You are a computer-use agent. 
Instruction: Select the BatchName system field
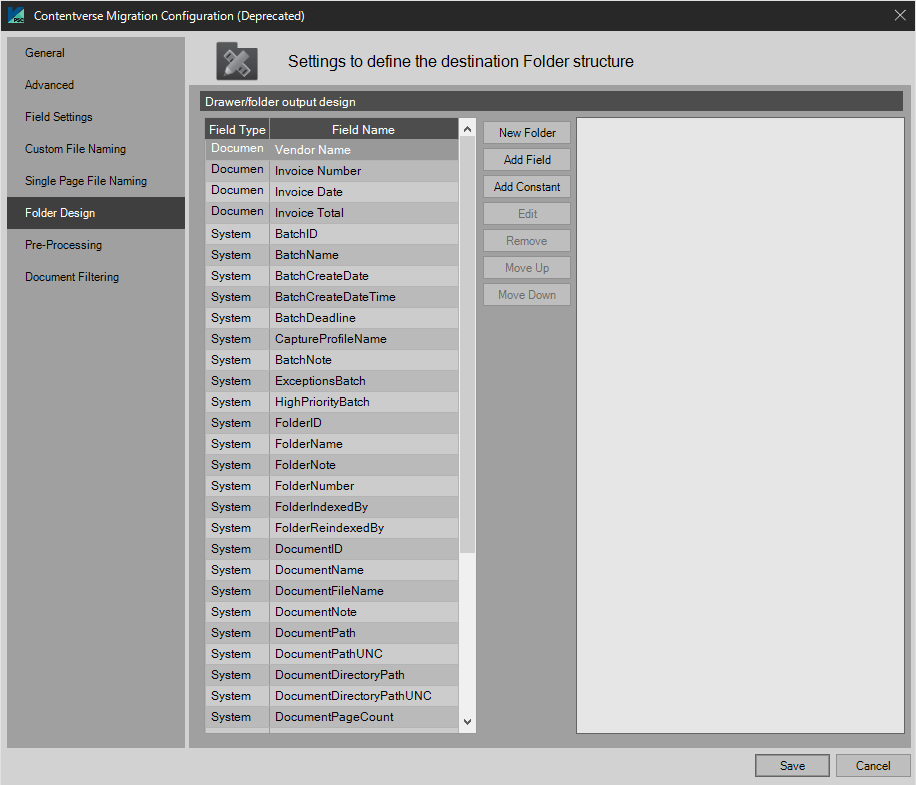tap(331, 255)
